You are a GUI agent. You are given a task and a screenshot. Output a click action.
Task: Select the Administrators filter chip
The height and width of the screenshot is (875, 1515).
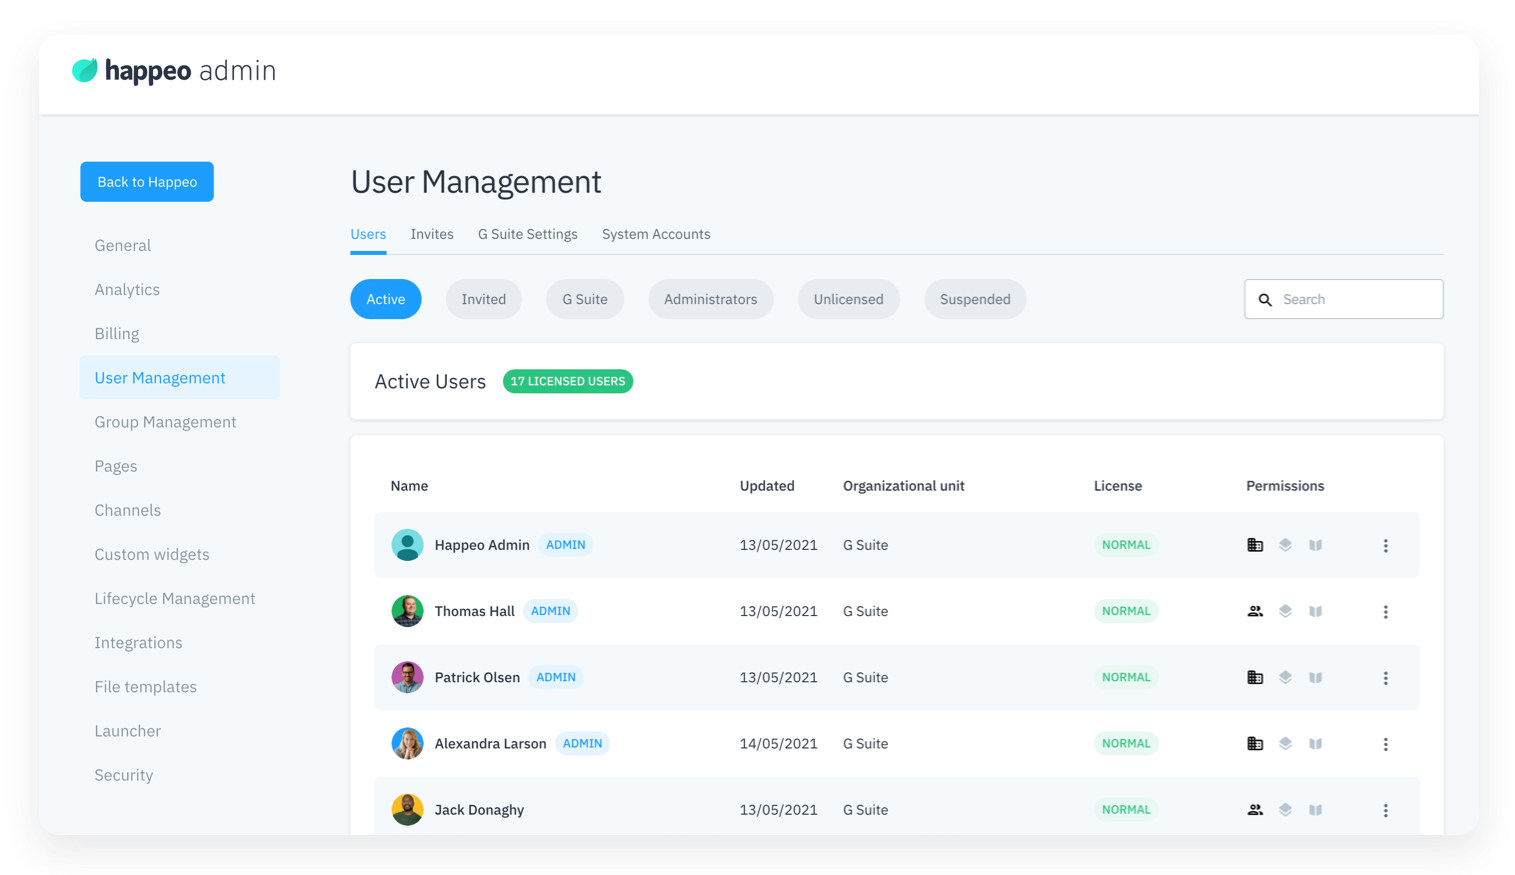point(710,299)
